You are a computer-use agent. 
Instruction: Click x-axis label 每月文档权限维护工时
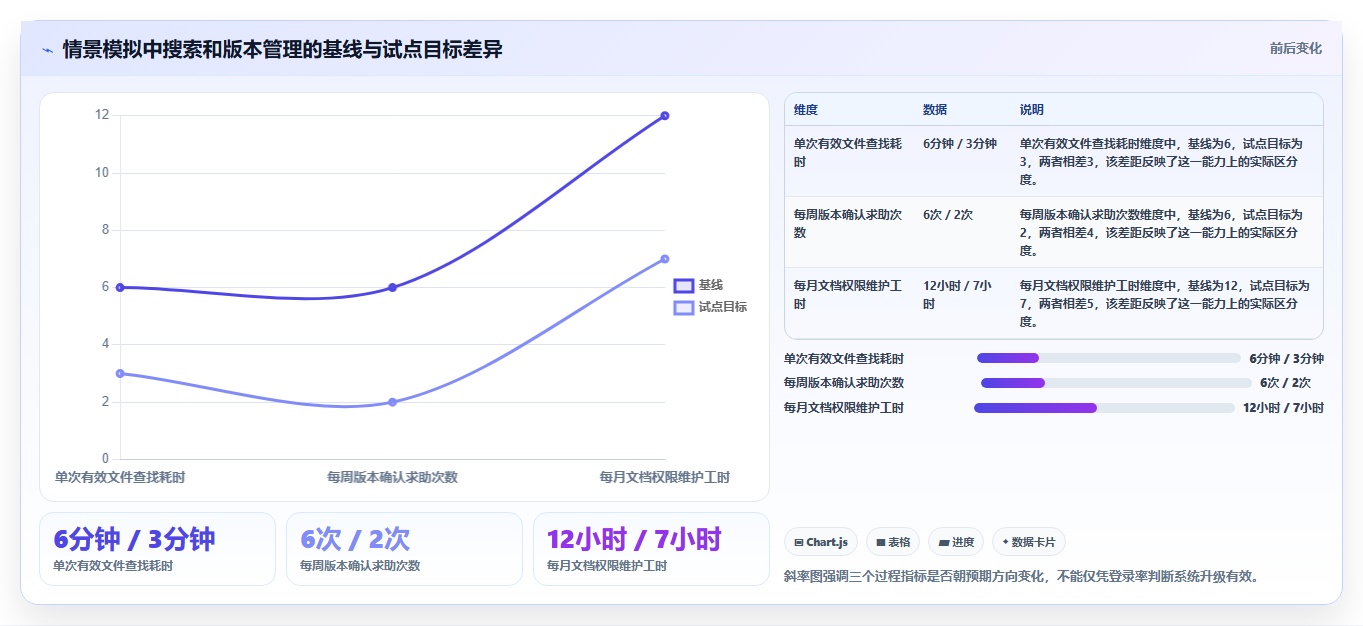pyautogui.click(x=665, y=477)
